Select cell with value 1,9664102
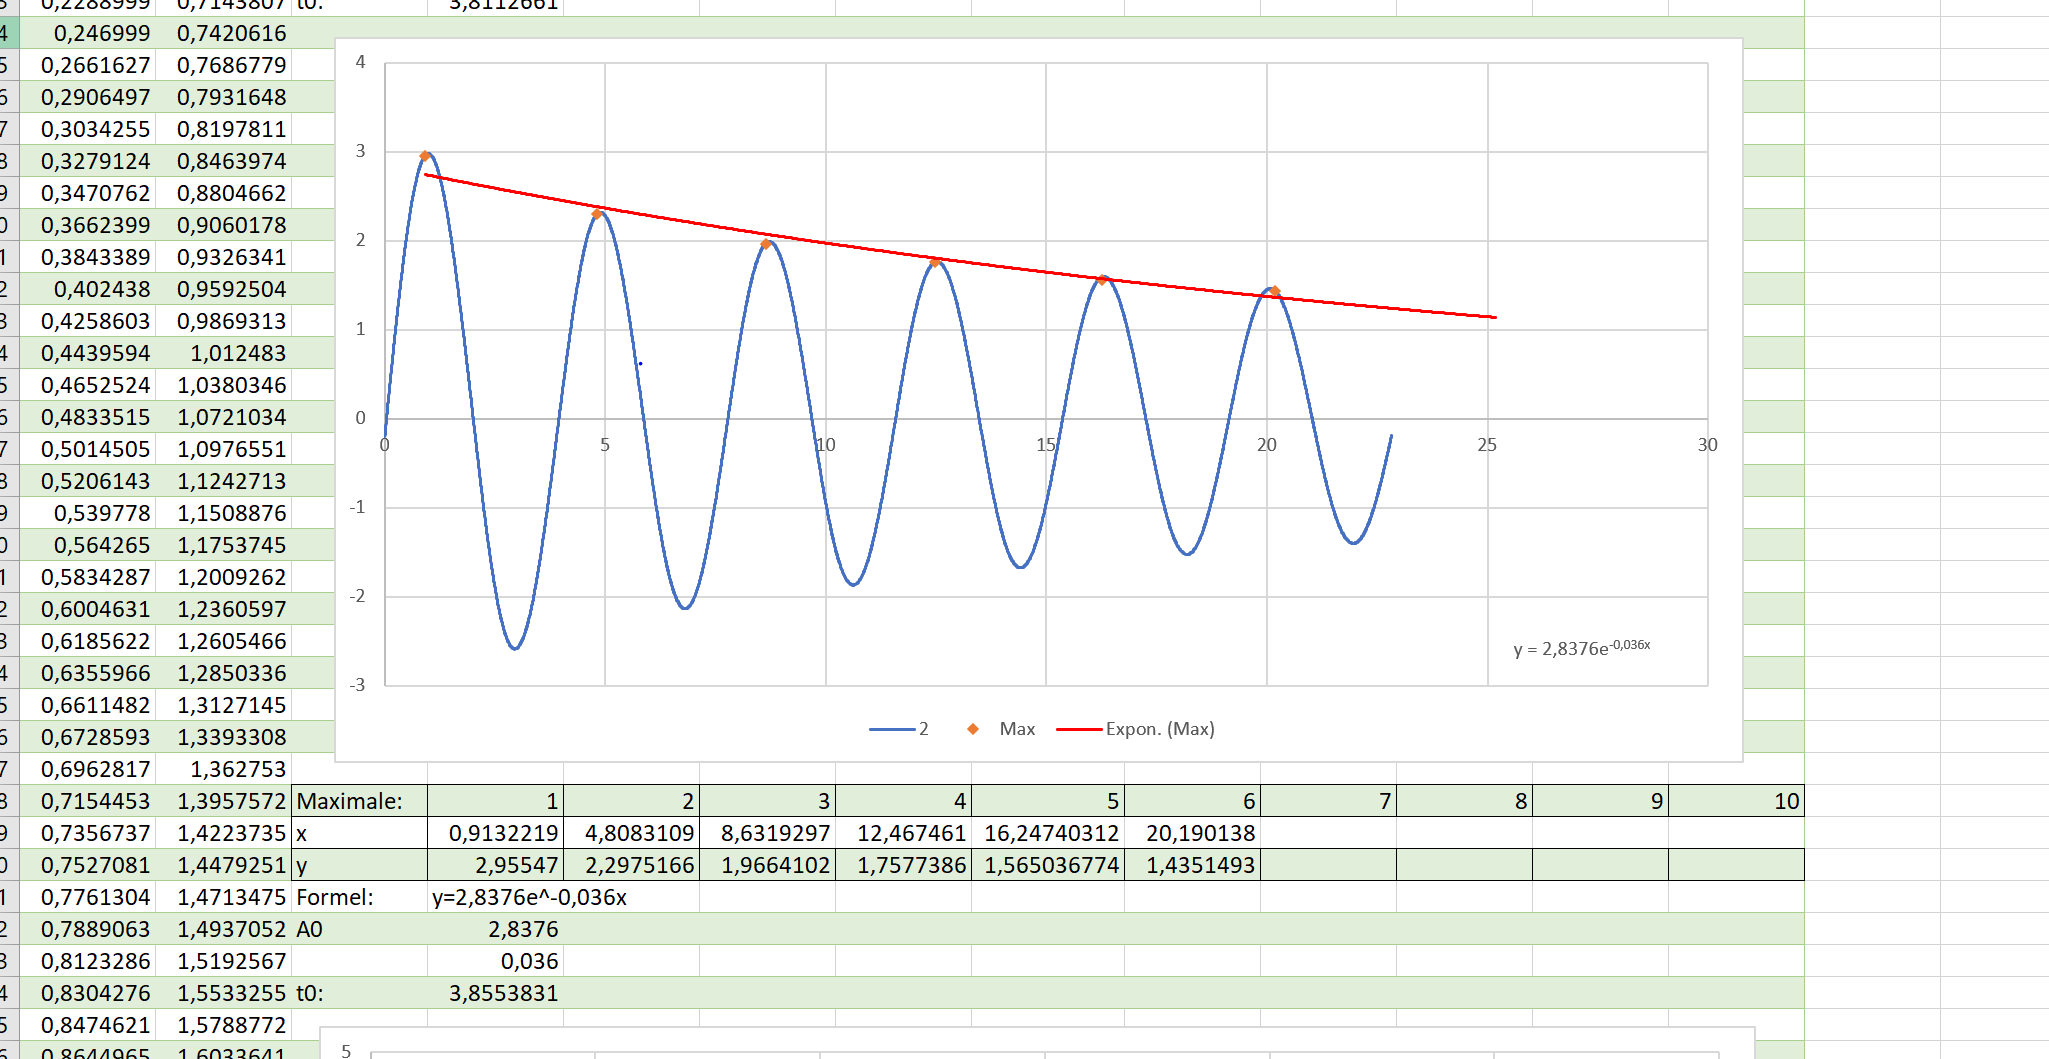Viewport: 2049px width, 1059px height. [767, 865]
